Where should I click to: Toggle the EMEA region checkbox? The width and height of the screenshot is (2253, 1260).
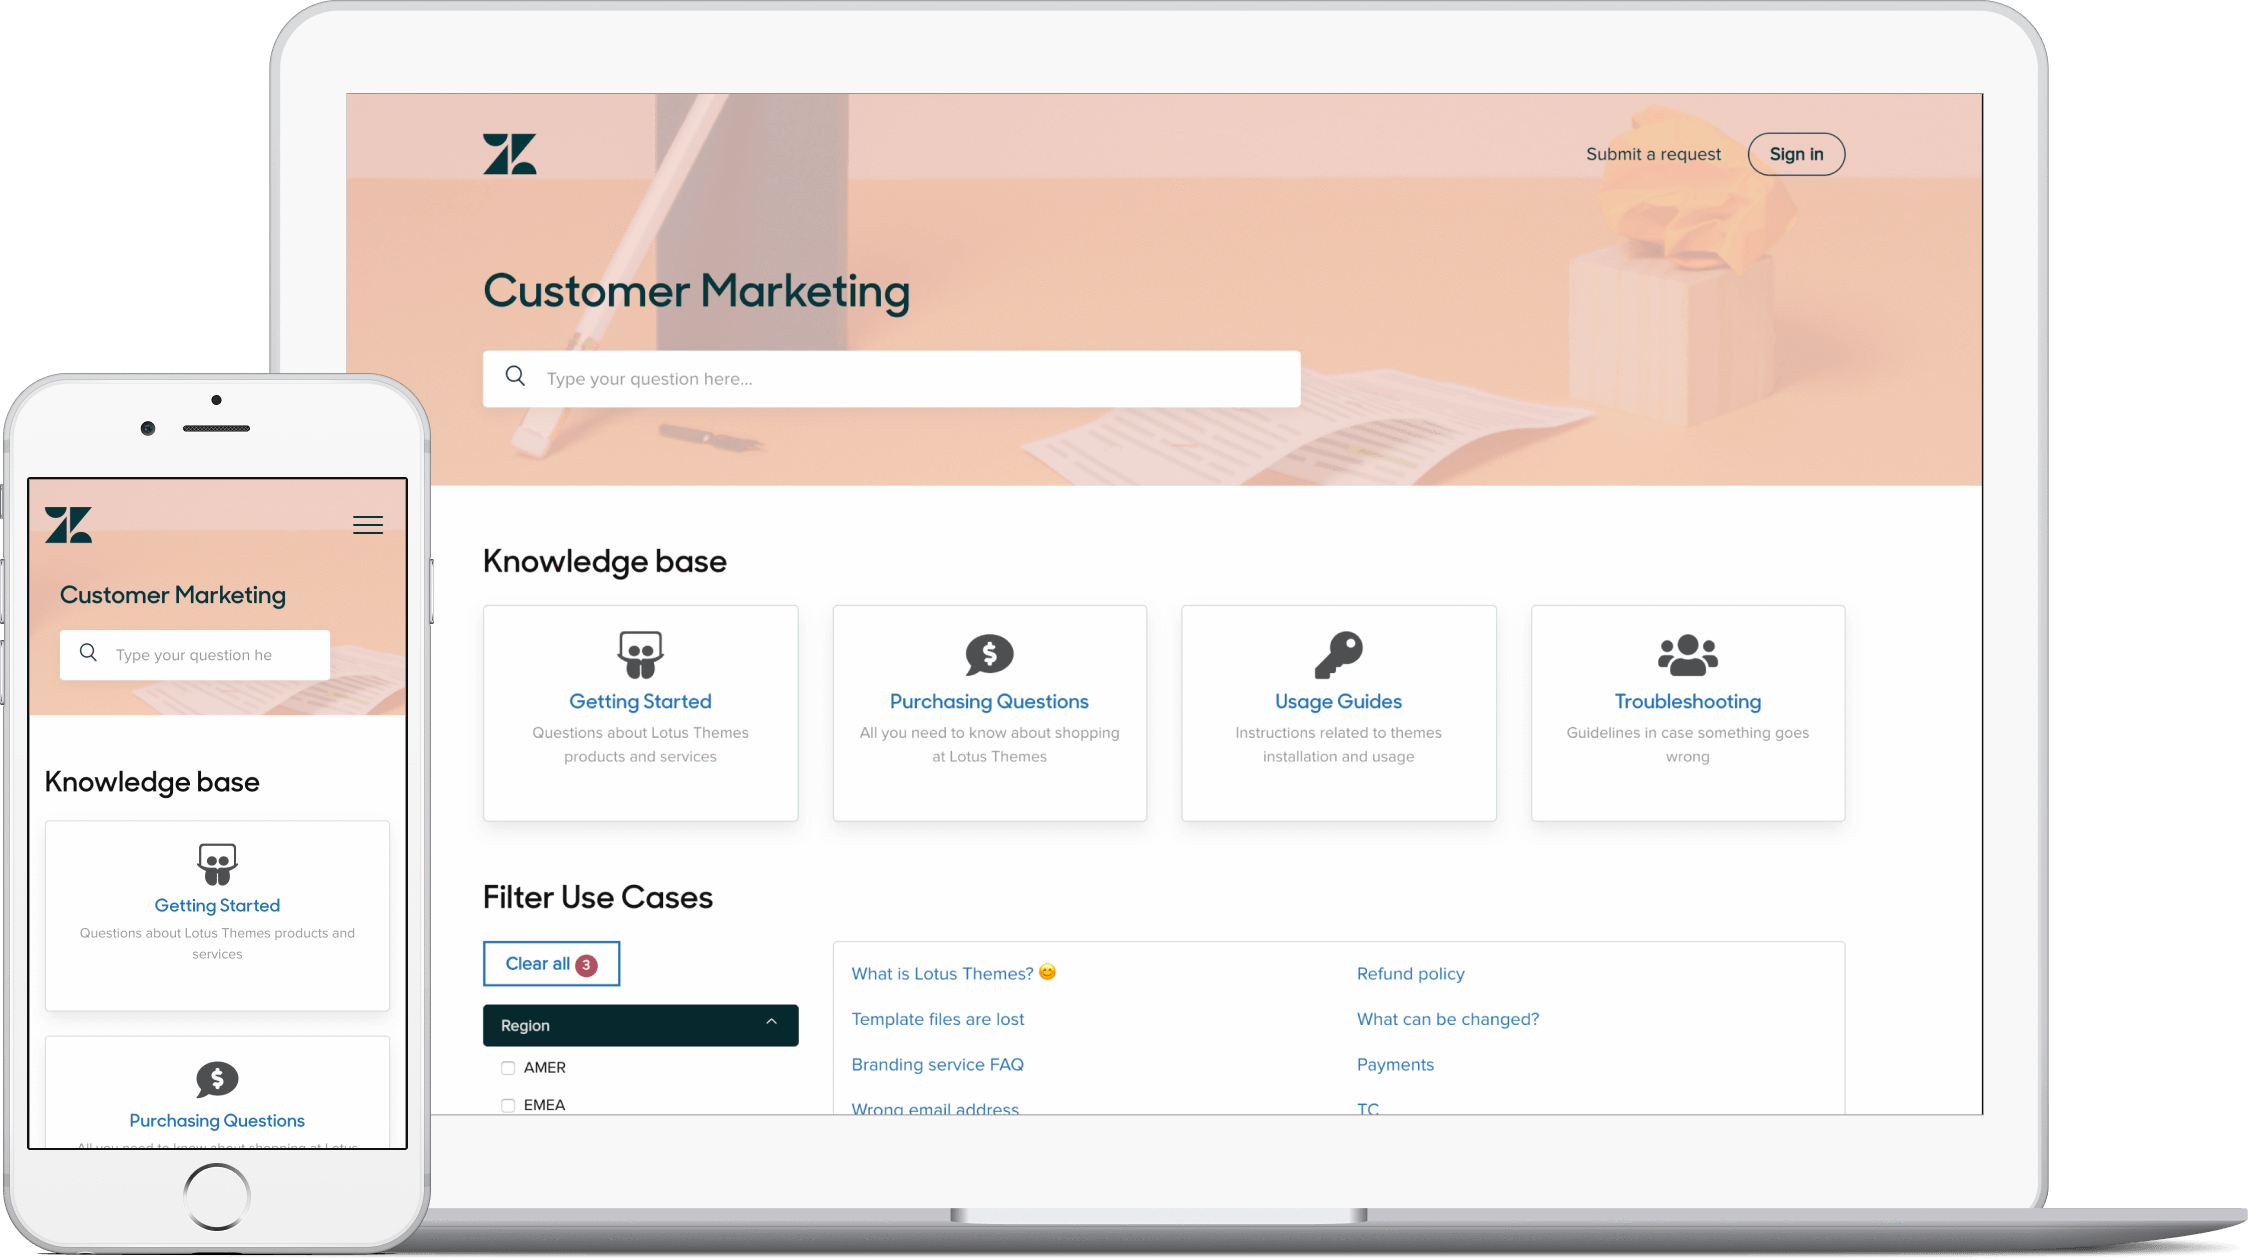coord(508,1104)
